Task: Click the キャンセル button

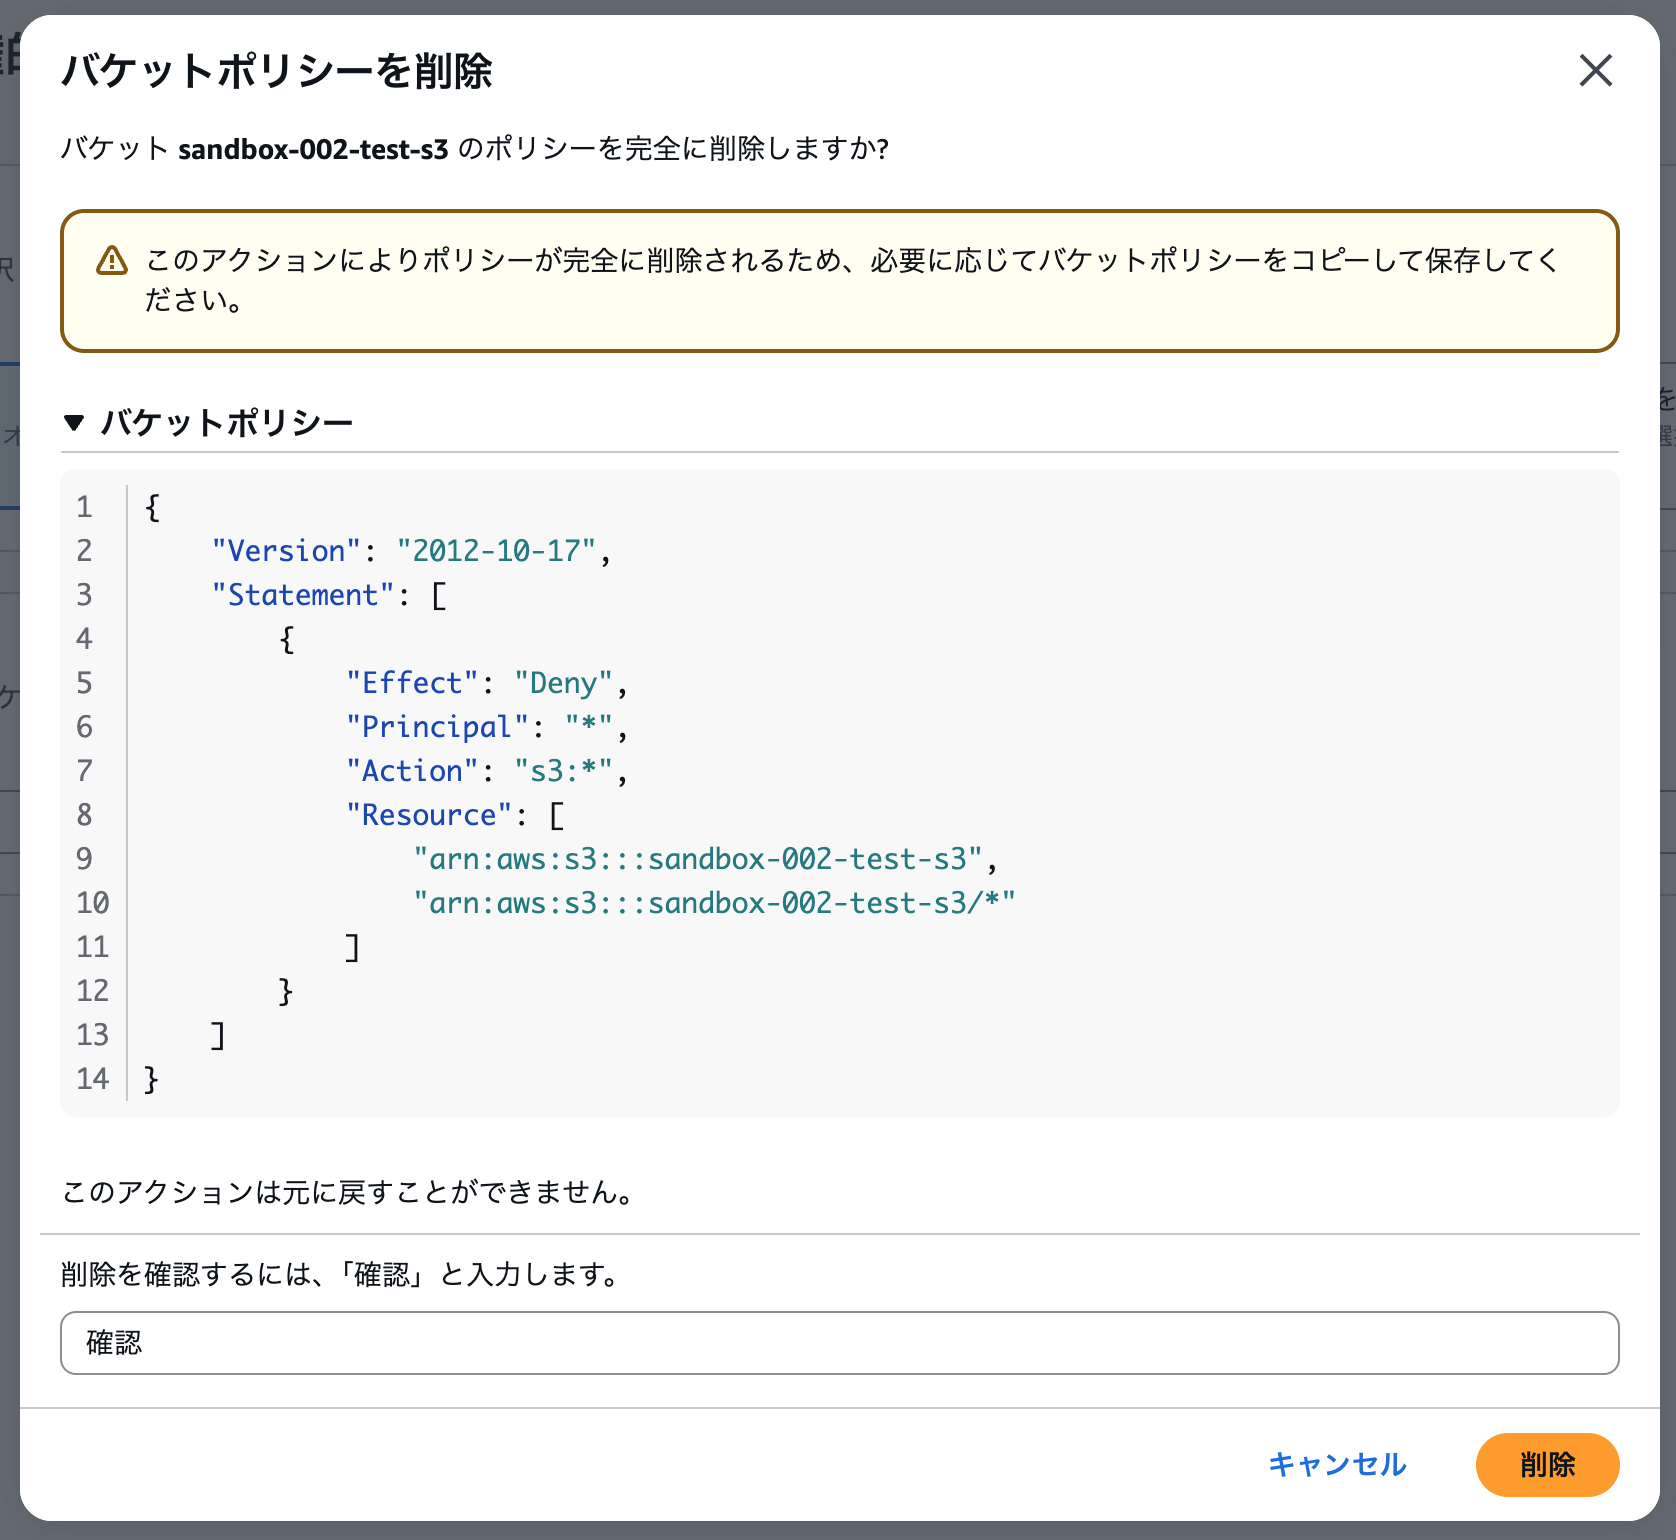Action: tap(1337, 1465)
